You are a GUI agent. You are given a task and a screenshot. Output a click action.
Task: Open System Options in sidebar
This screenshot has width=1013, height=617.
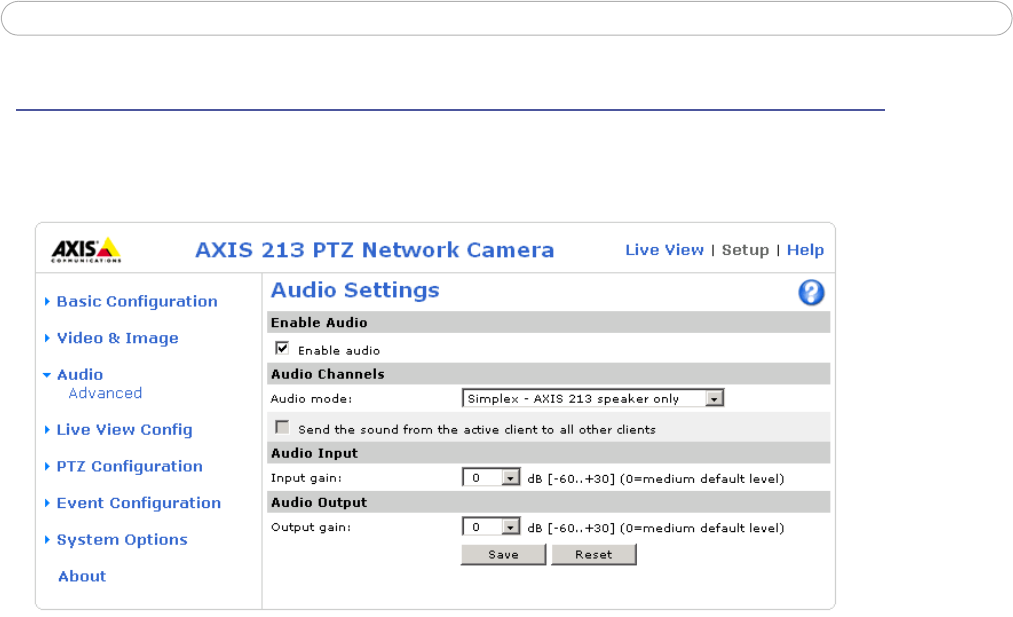coord(122,540)
